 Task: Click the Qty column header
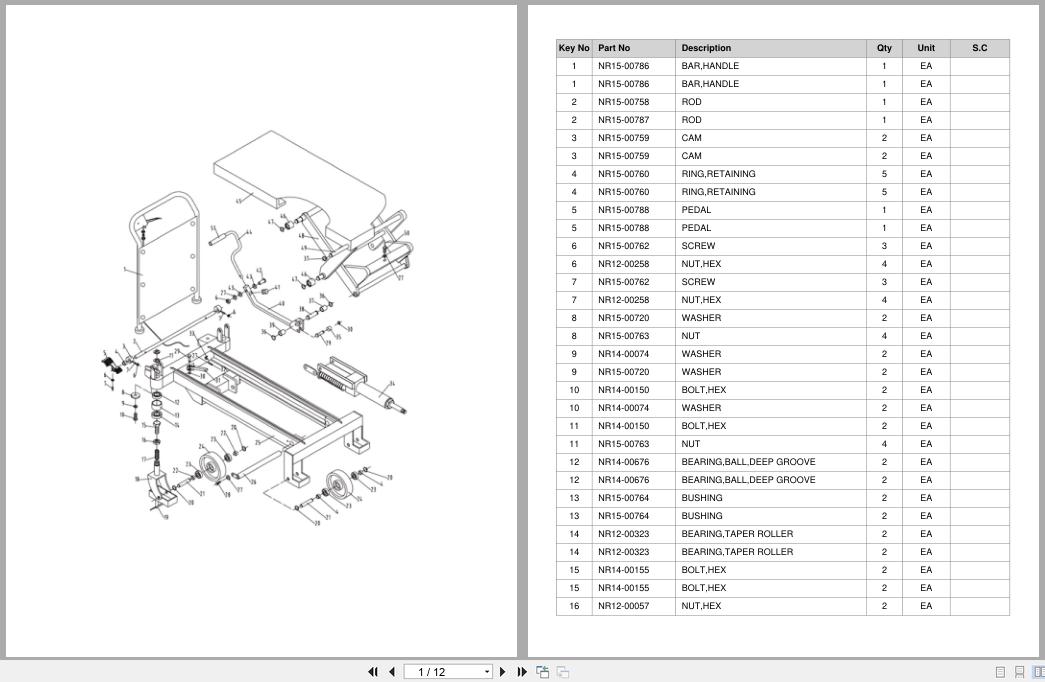click(884, 48)
